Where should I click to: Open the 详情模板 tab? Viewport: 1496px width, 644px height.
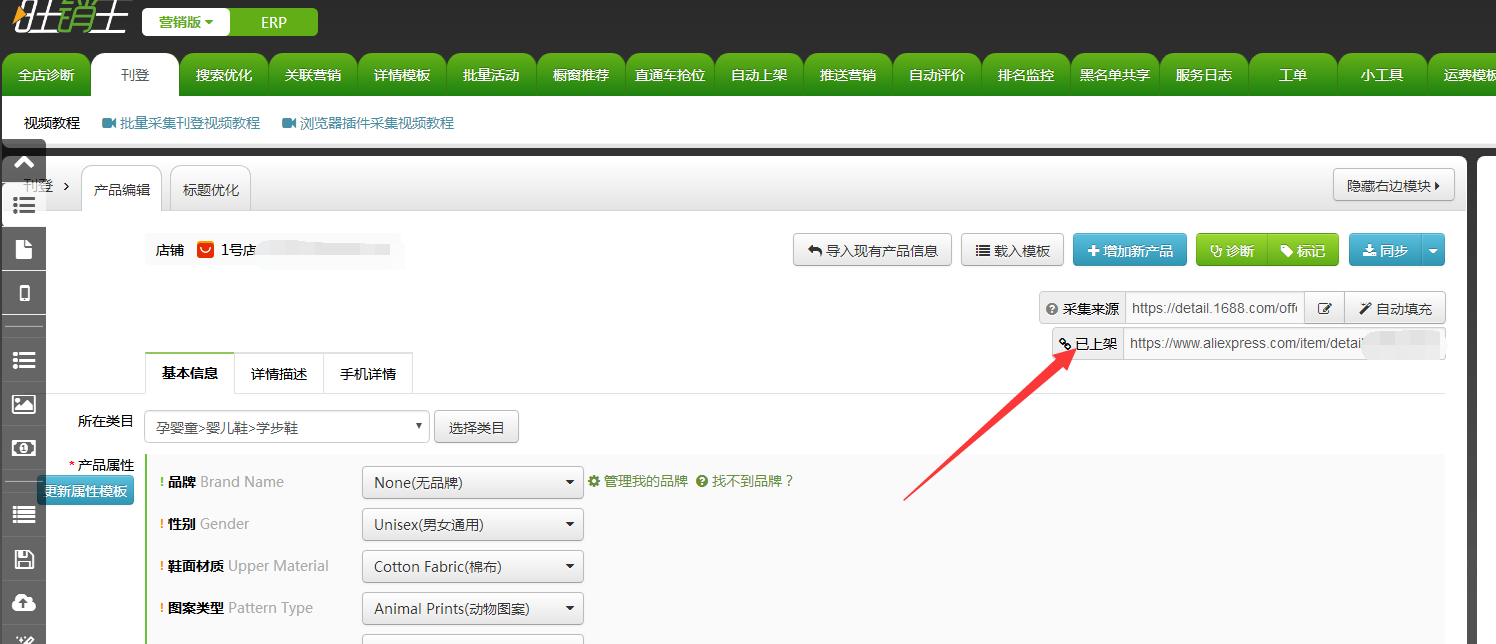402,75
